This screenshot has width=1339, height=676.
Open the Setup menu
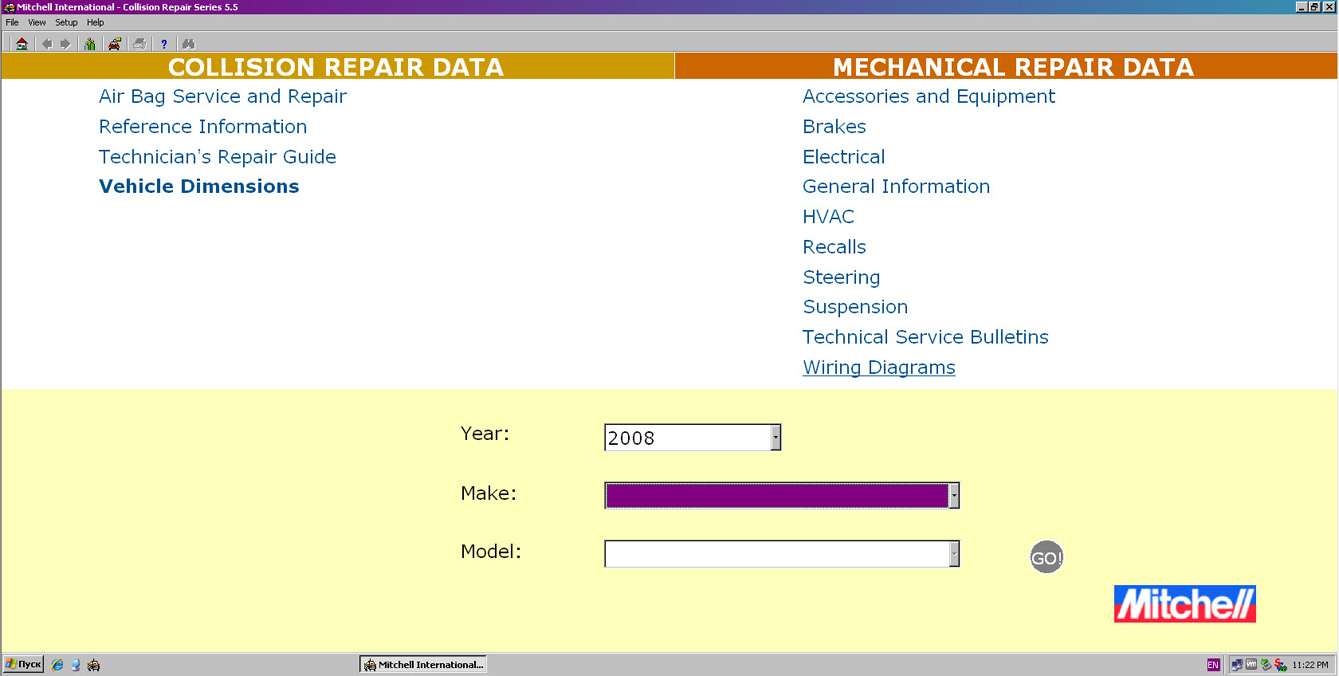coord(66,22)
